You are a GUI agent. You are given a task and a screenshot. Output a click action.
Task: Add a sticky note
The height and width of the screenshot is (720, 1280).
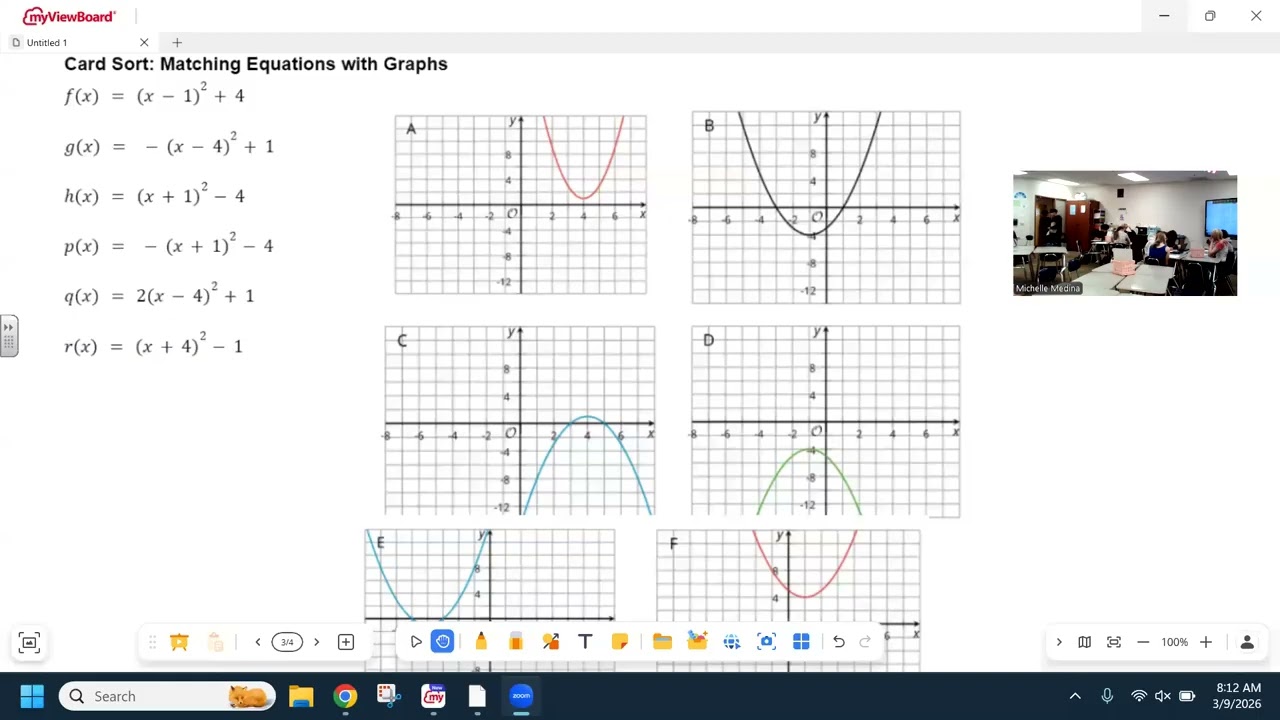pos(620,642)
